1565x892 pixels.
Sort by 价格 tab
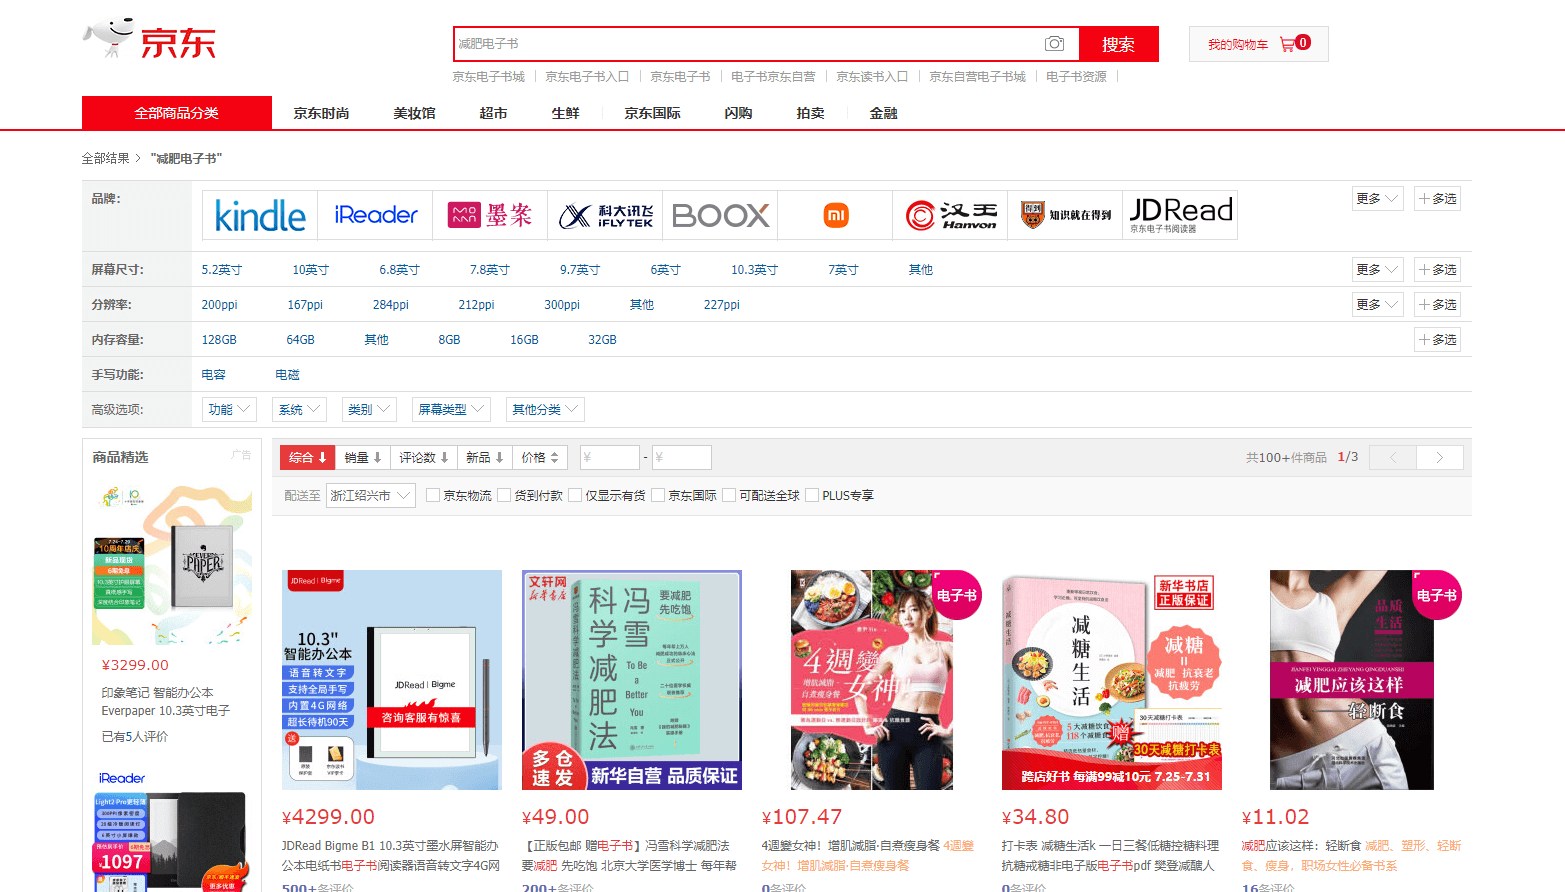point(541,458)
